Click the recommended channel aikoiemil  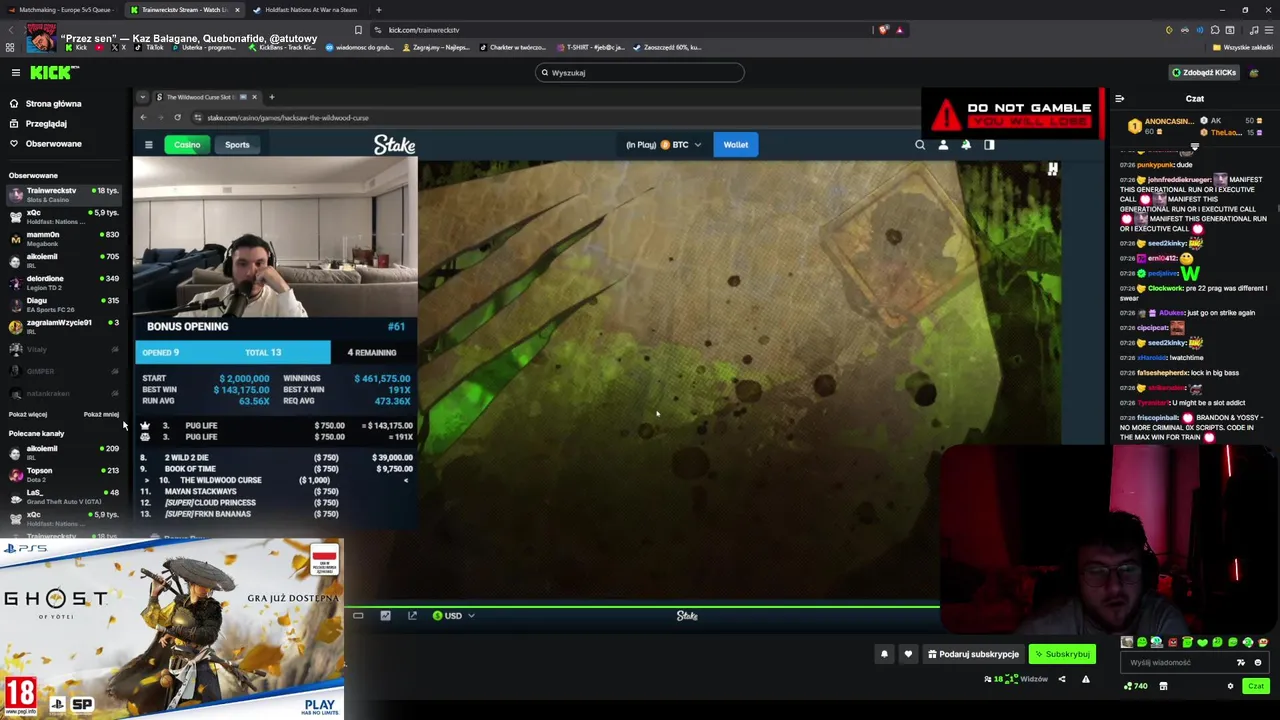tap(63, 452)
